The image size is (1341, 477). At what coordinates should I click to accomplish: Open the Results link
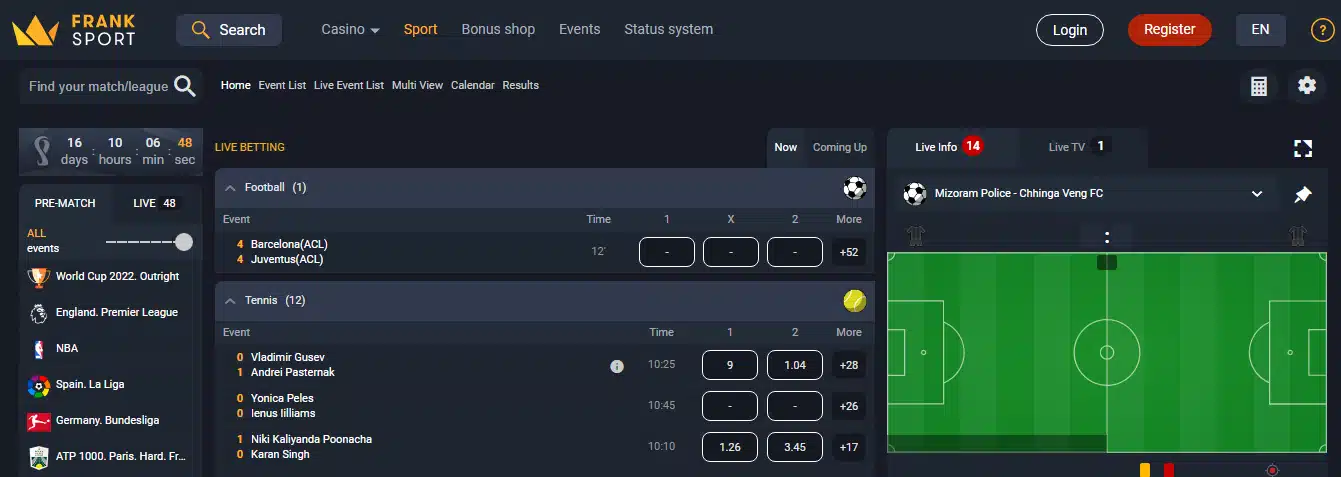(x=520, y=86)
